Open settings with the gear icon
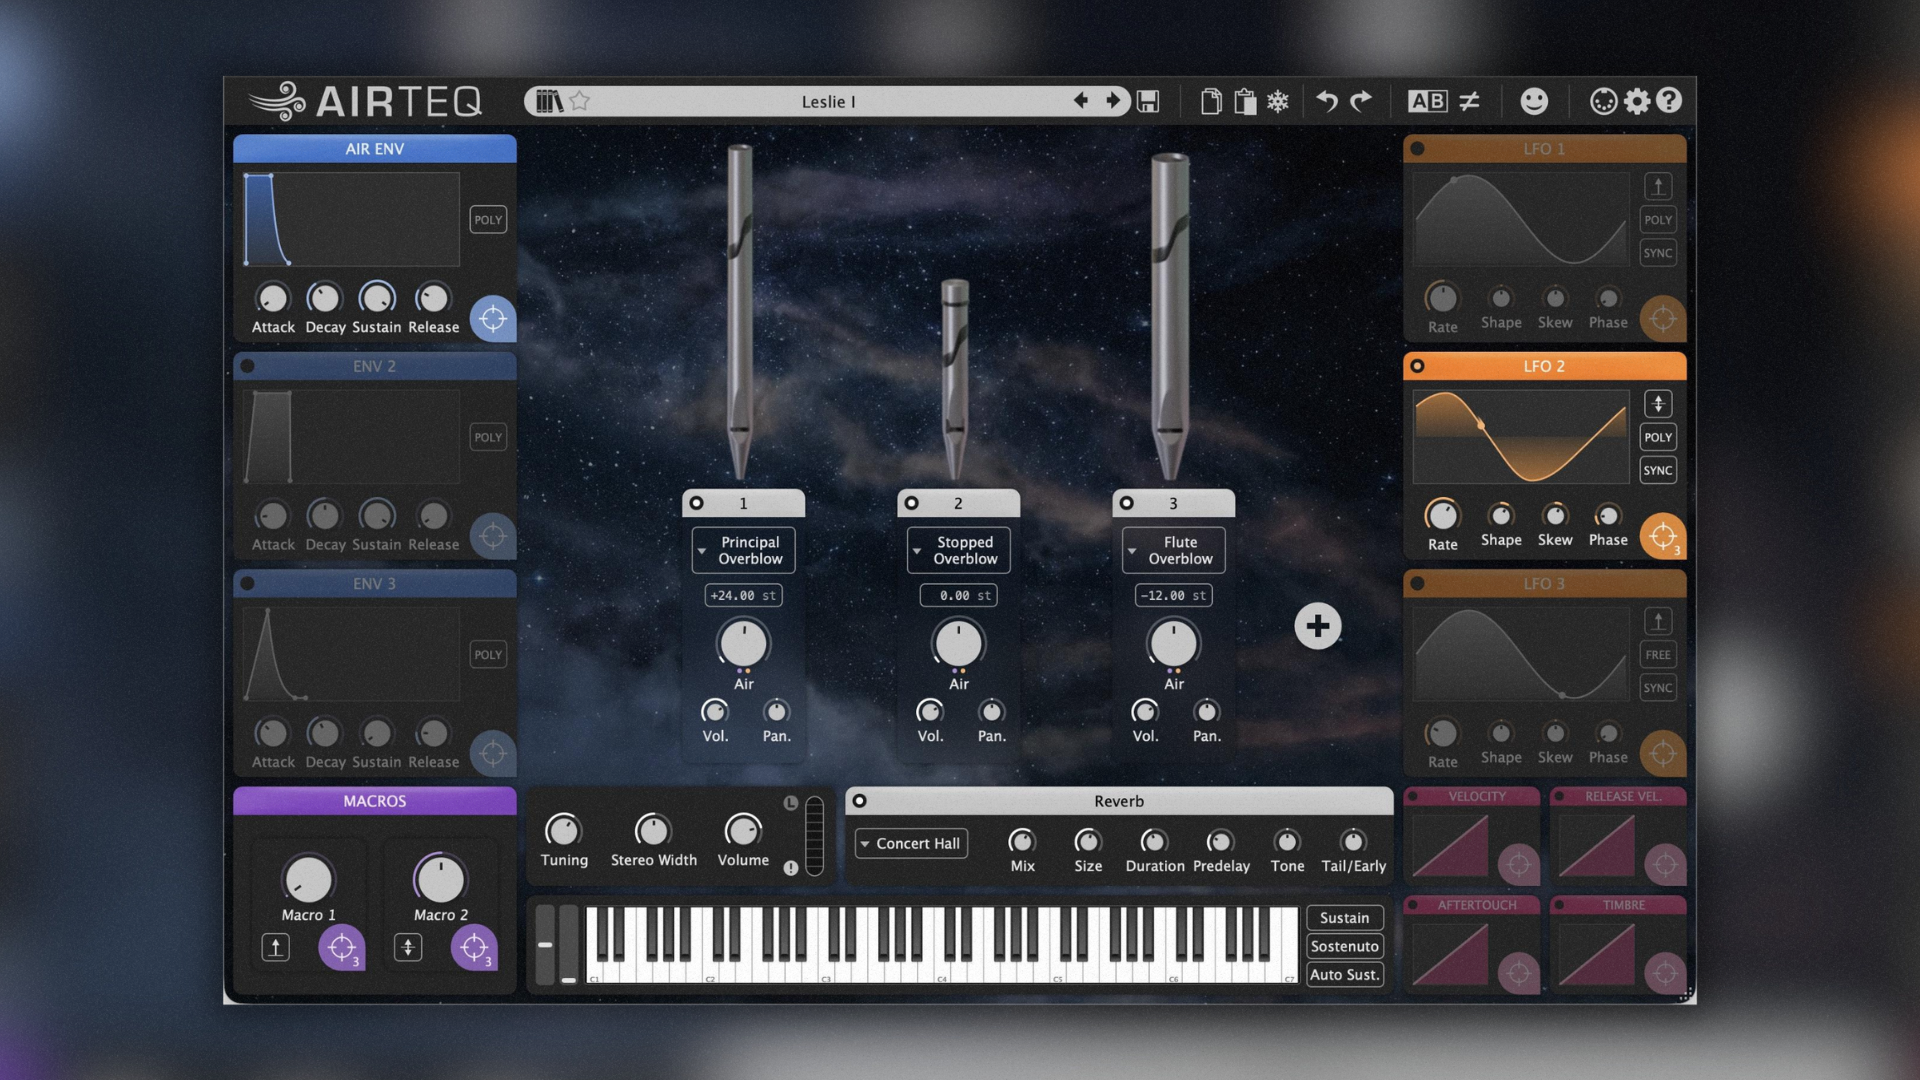The image size is (1920, 1080). click(1637, 101)
